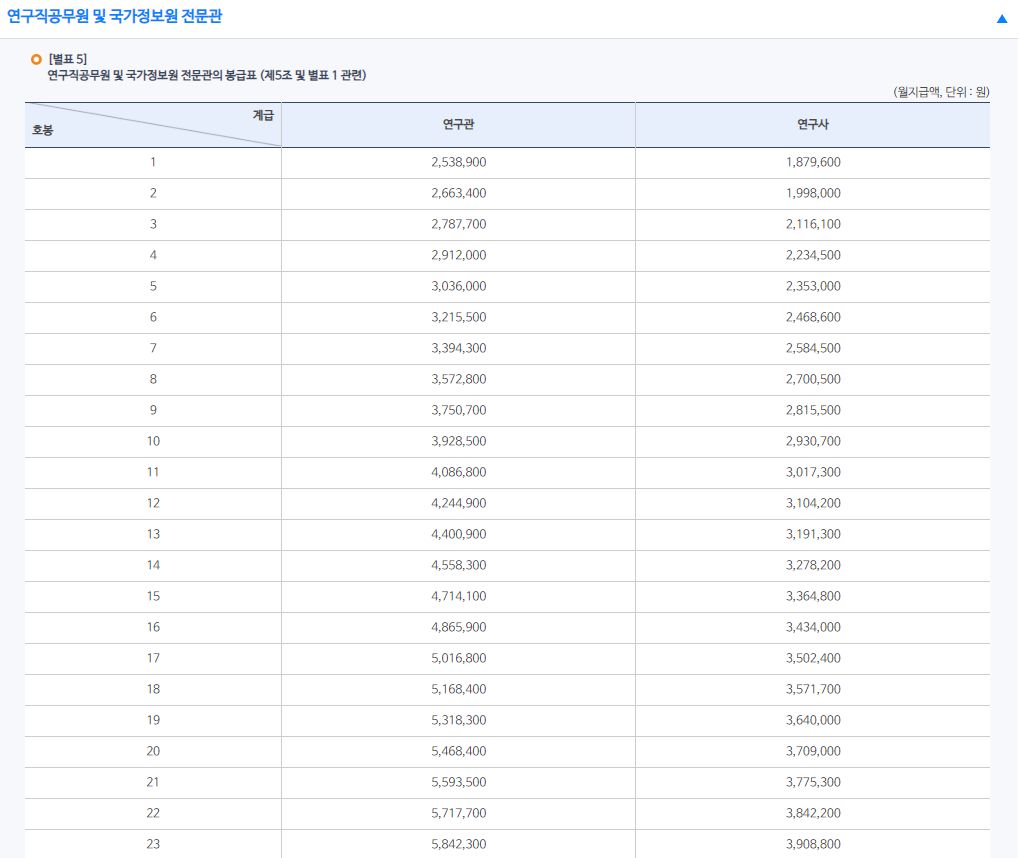Select the value 2,663,400
1020x858 pixels.
(x=459, y=193)
